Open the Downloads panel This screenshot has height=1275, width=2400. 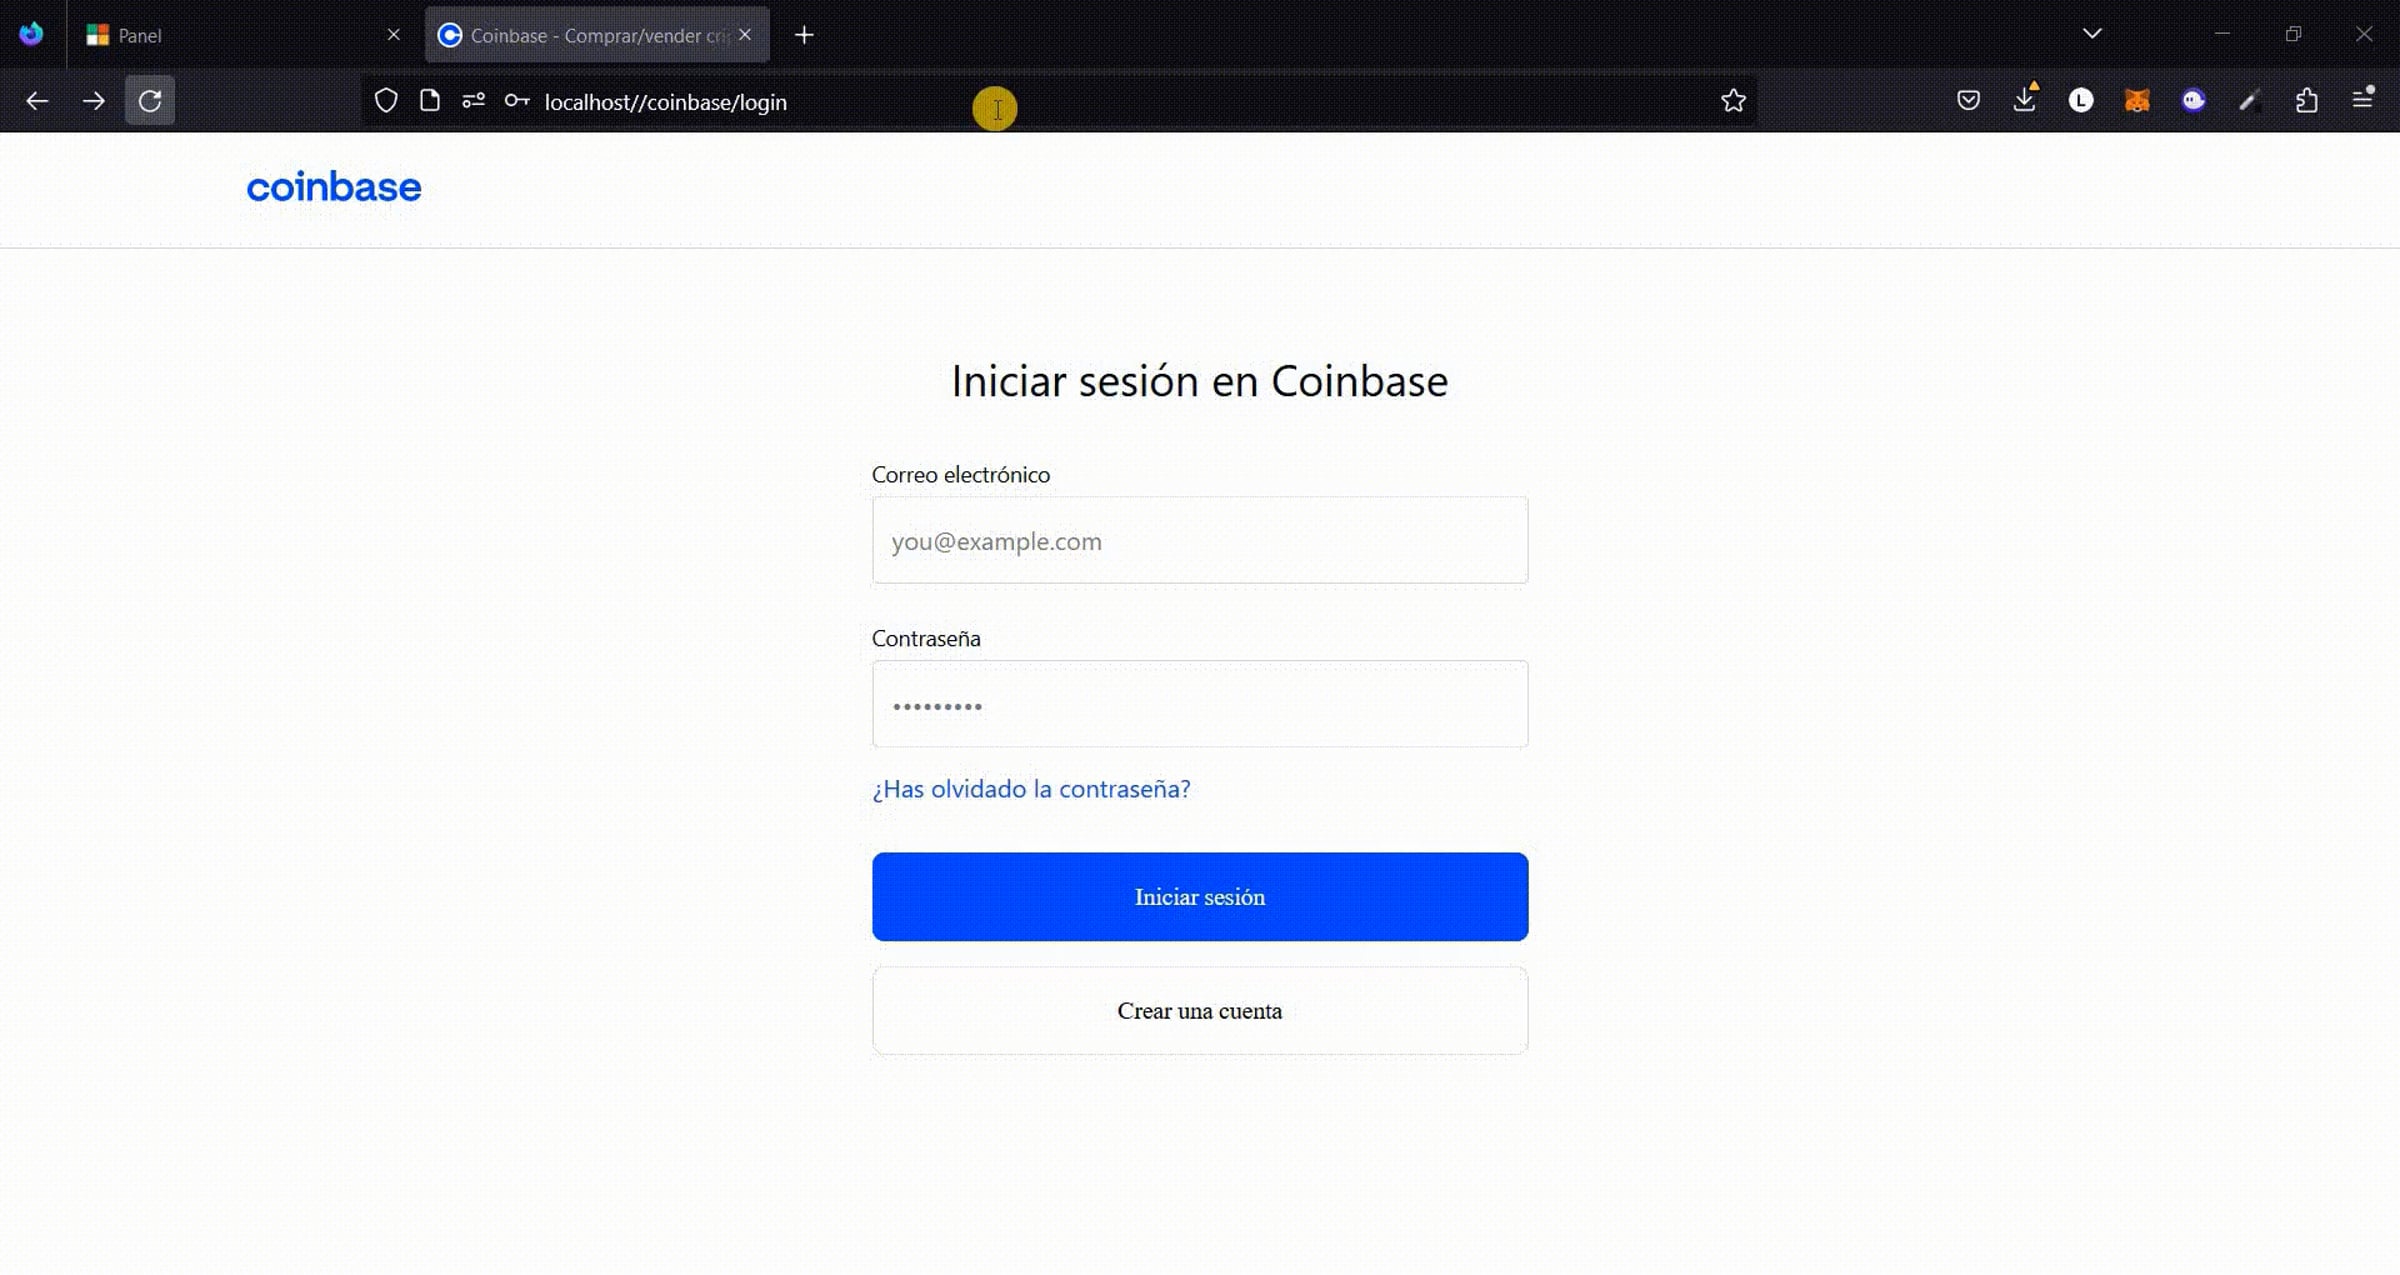coord(2025,99)
